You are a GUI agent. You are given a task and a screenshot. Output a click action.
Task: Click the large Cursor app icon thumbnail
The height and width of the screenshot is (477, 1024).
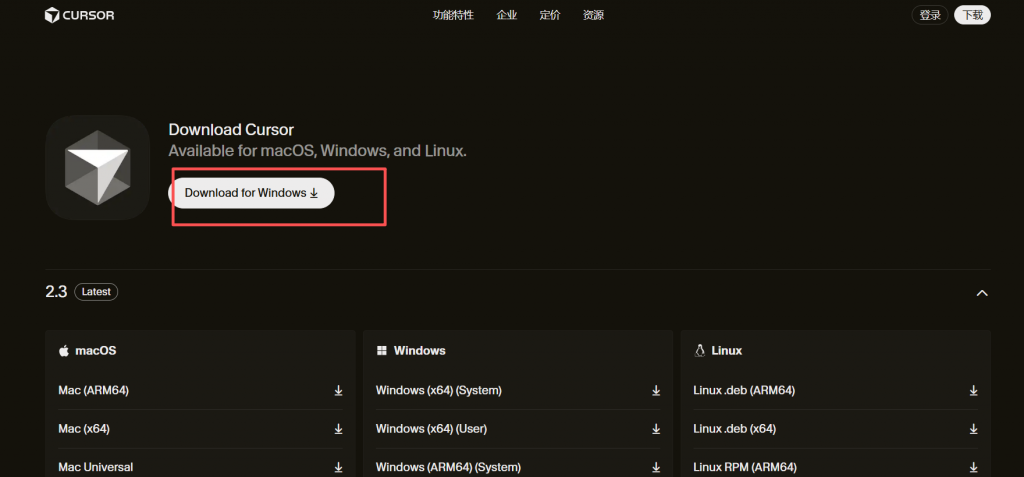click(x=97, y=167)
